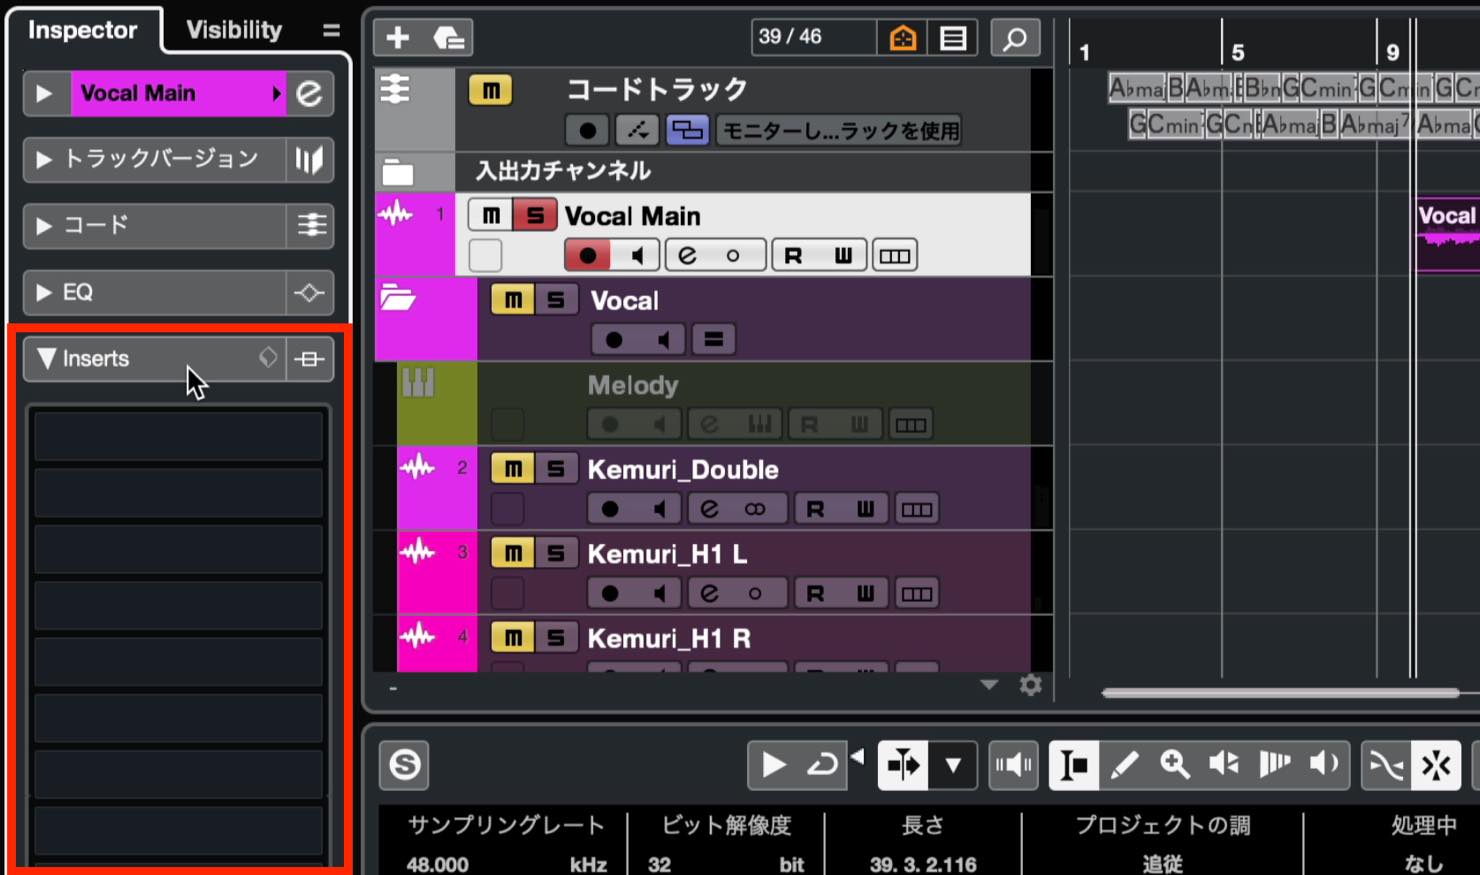The height and width of the screenshot is (875, 1480).
Task: Open the track list view icon
Action: coord(953,38)
